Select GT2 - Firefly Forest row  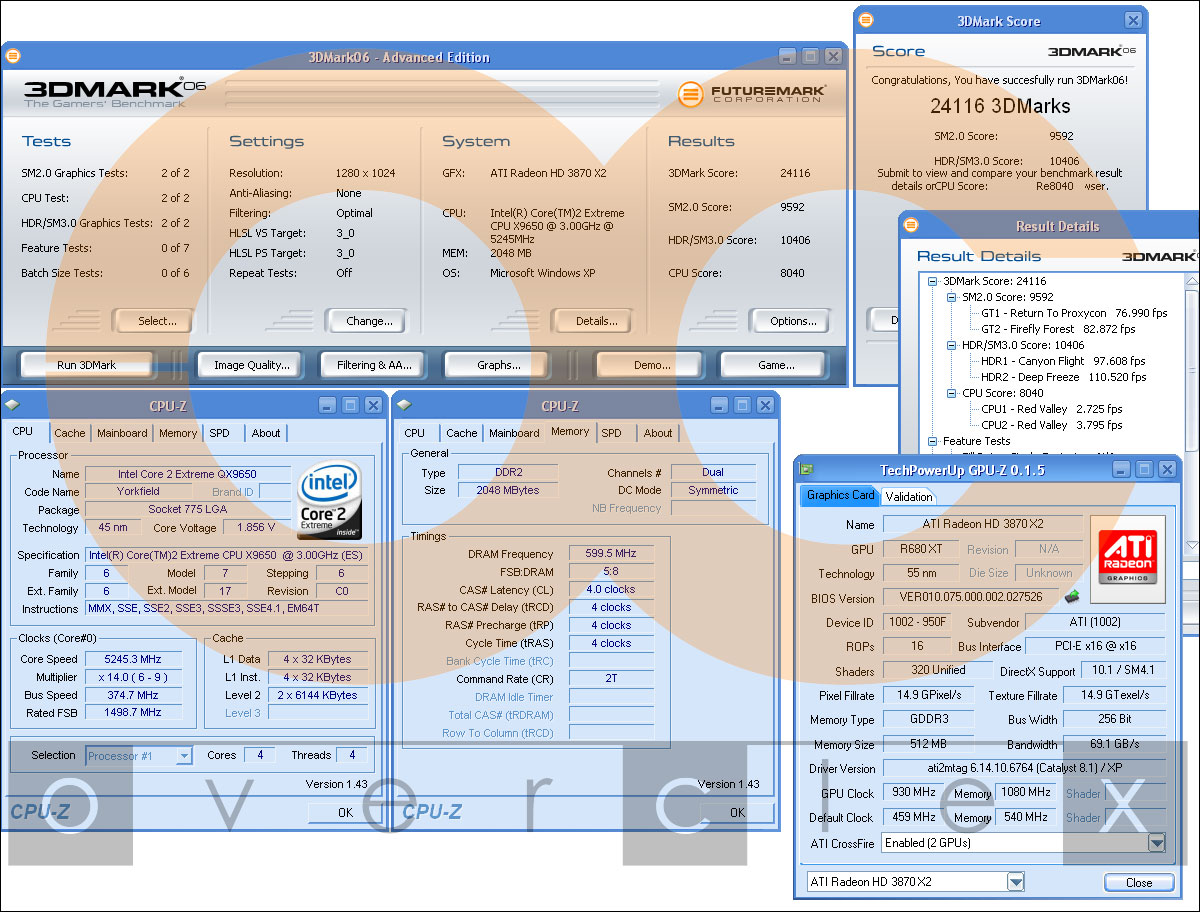tap(1058, 329)
